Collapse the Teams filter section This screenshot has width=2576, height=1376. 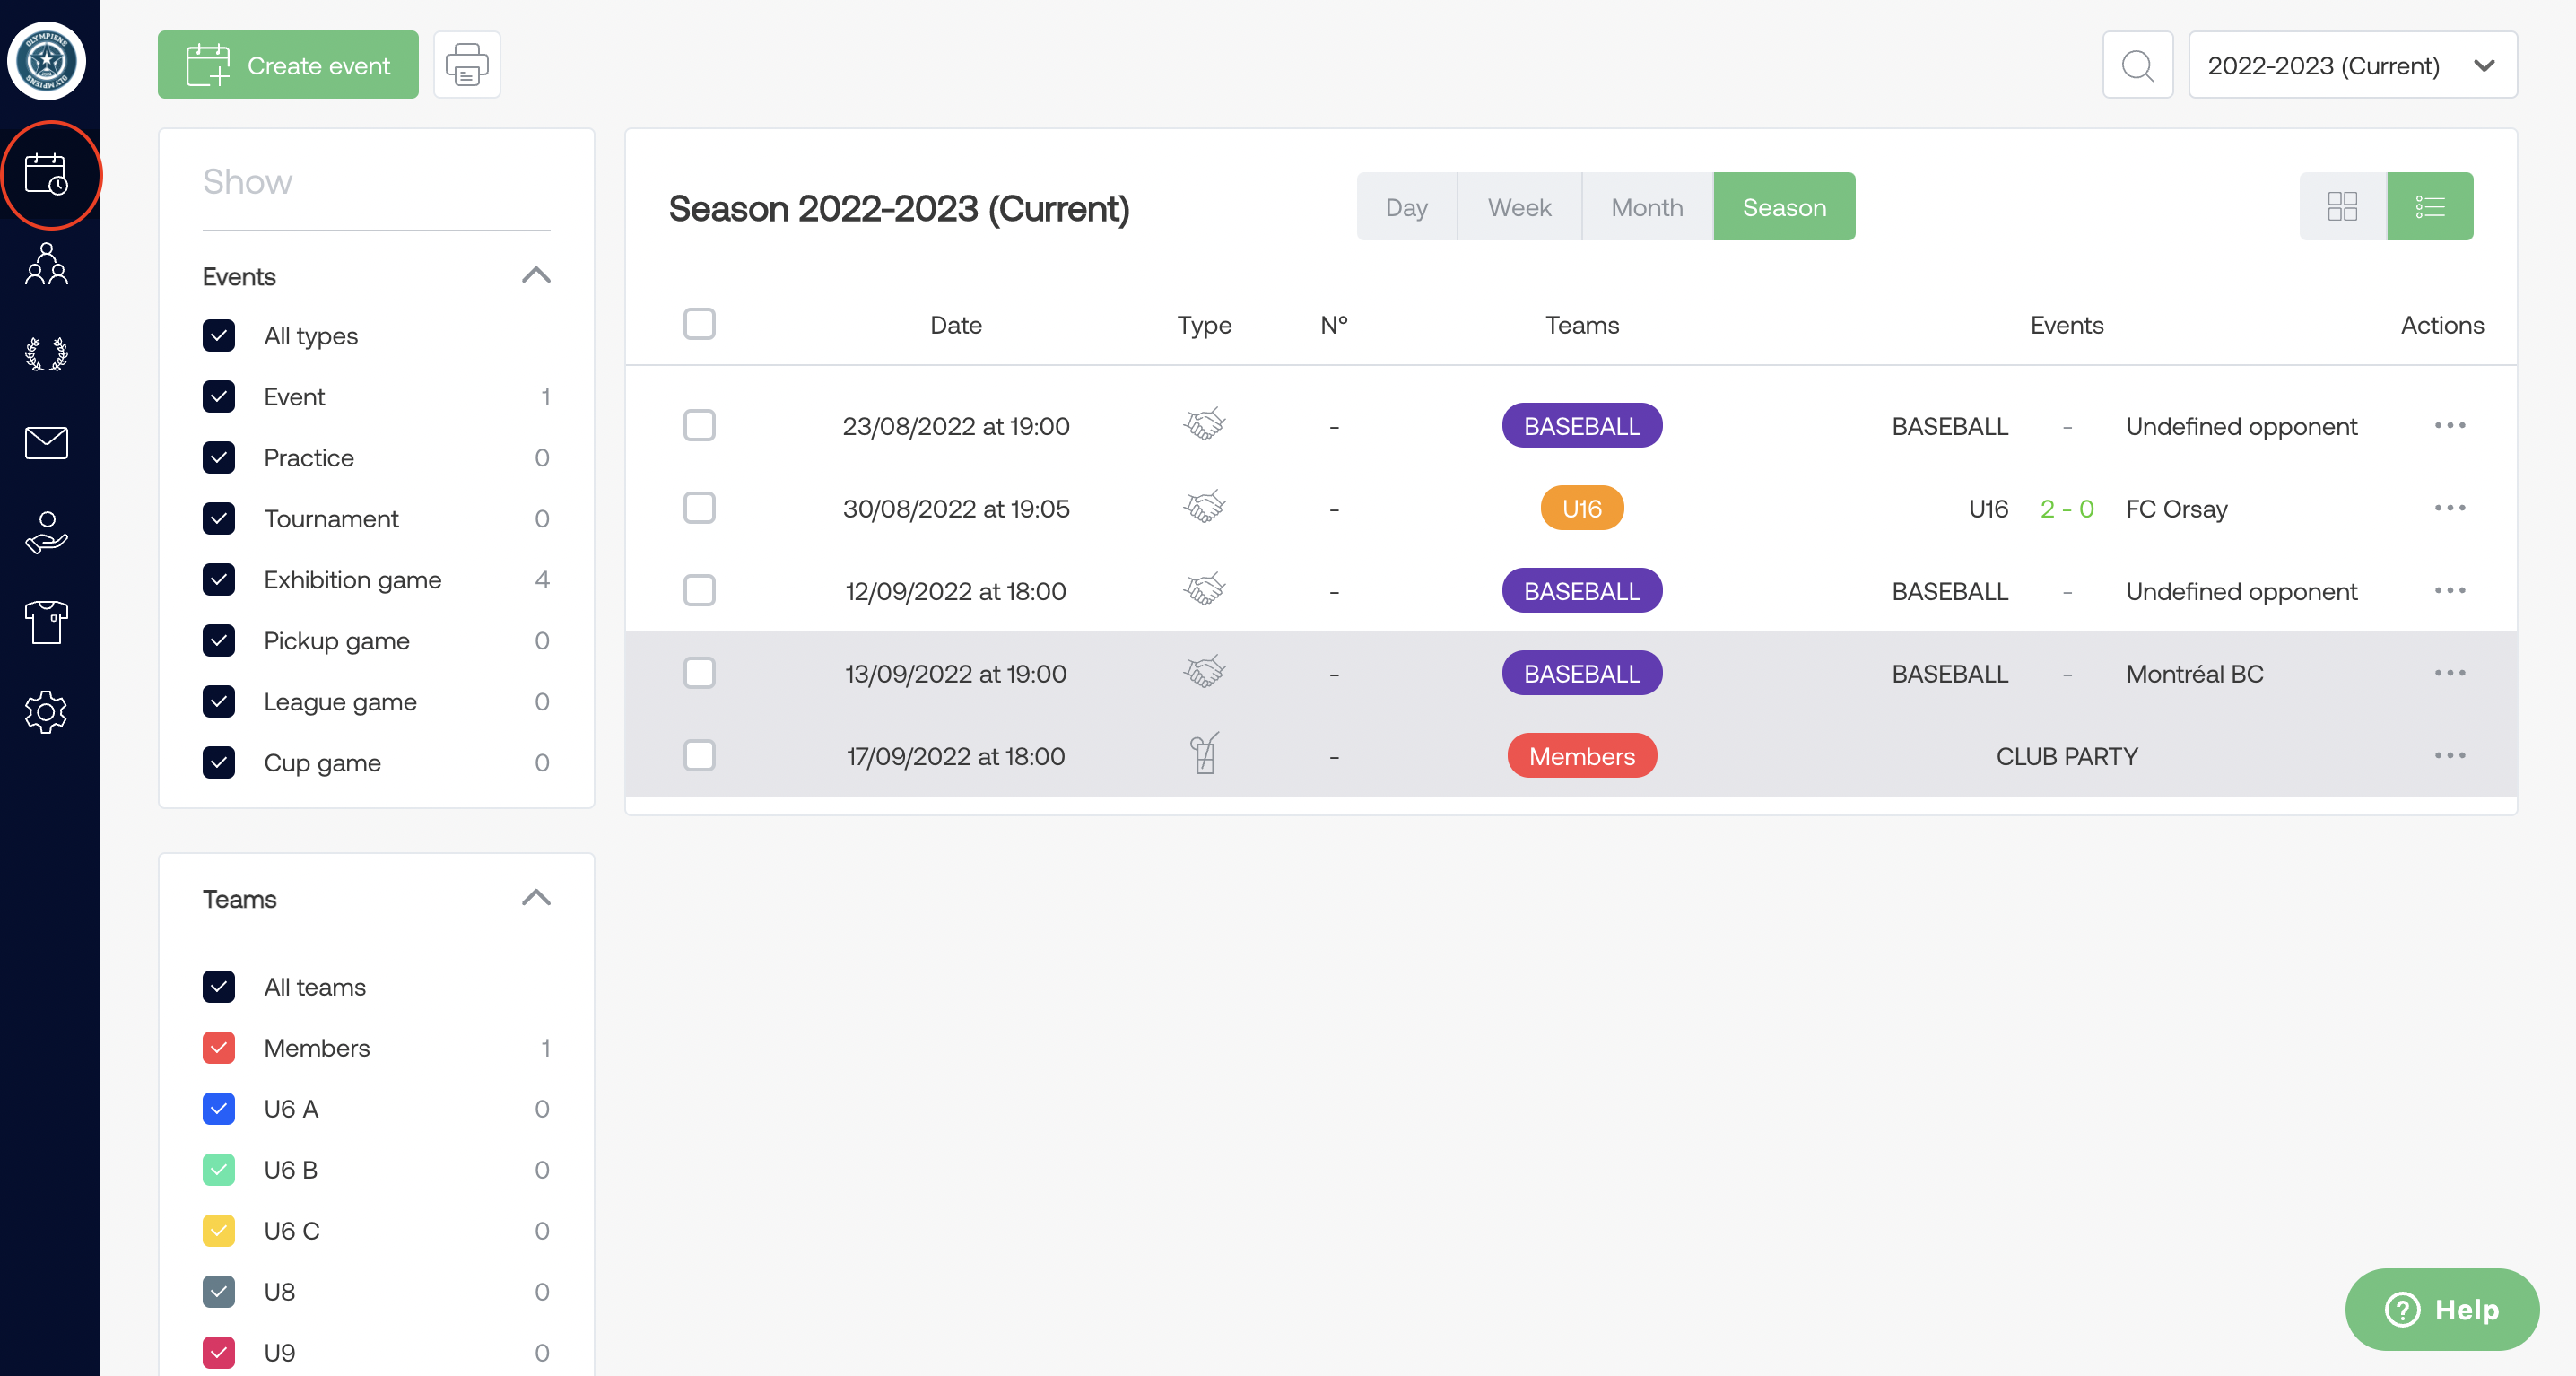click(536, 898)
